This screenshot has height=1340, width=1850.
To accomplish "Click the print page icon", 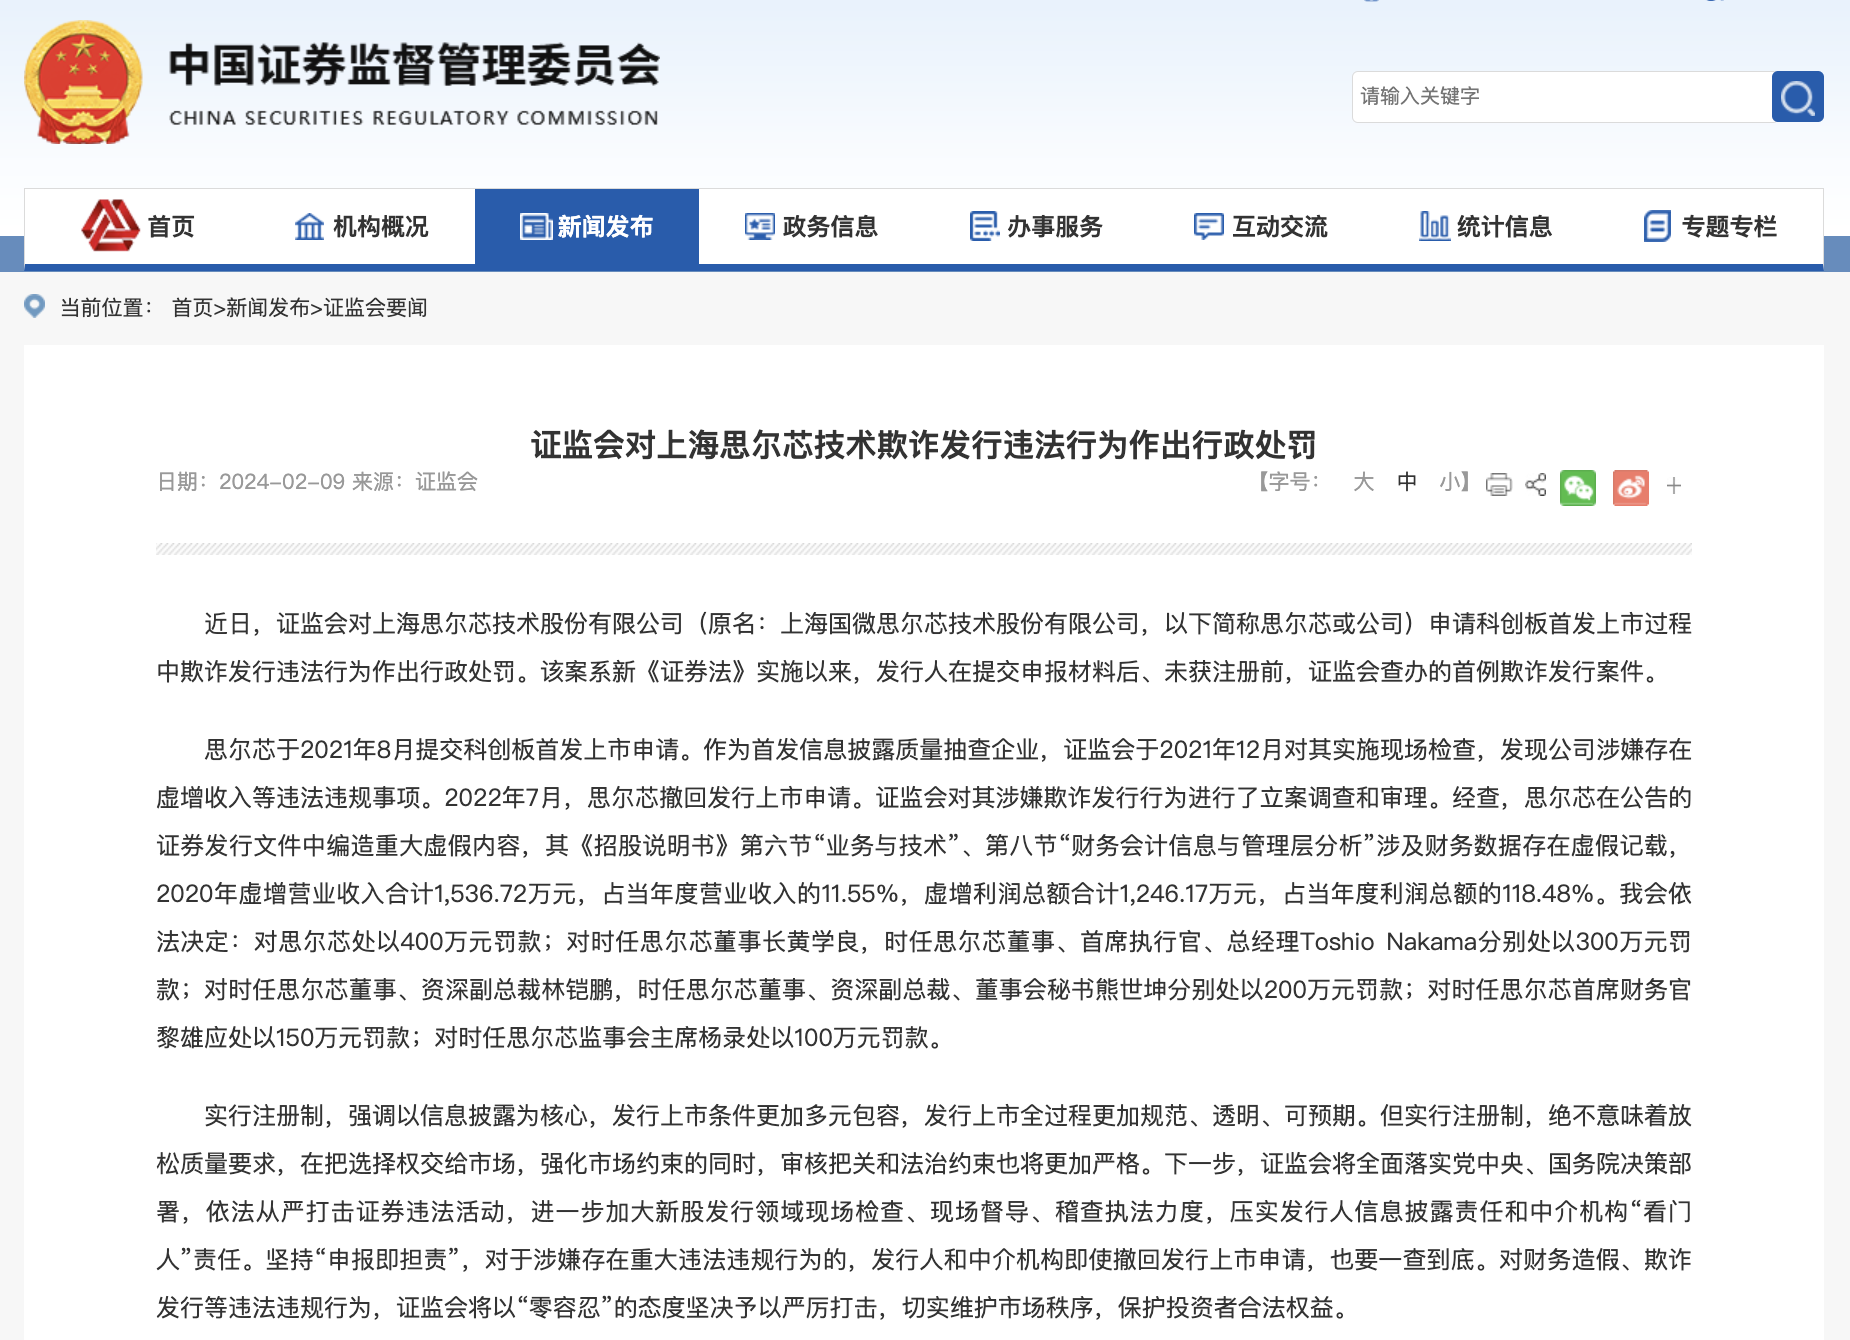I will (x=1498, y=485).
